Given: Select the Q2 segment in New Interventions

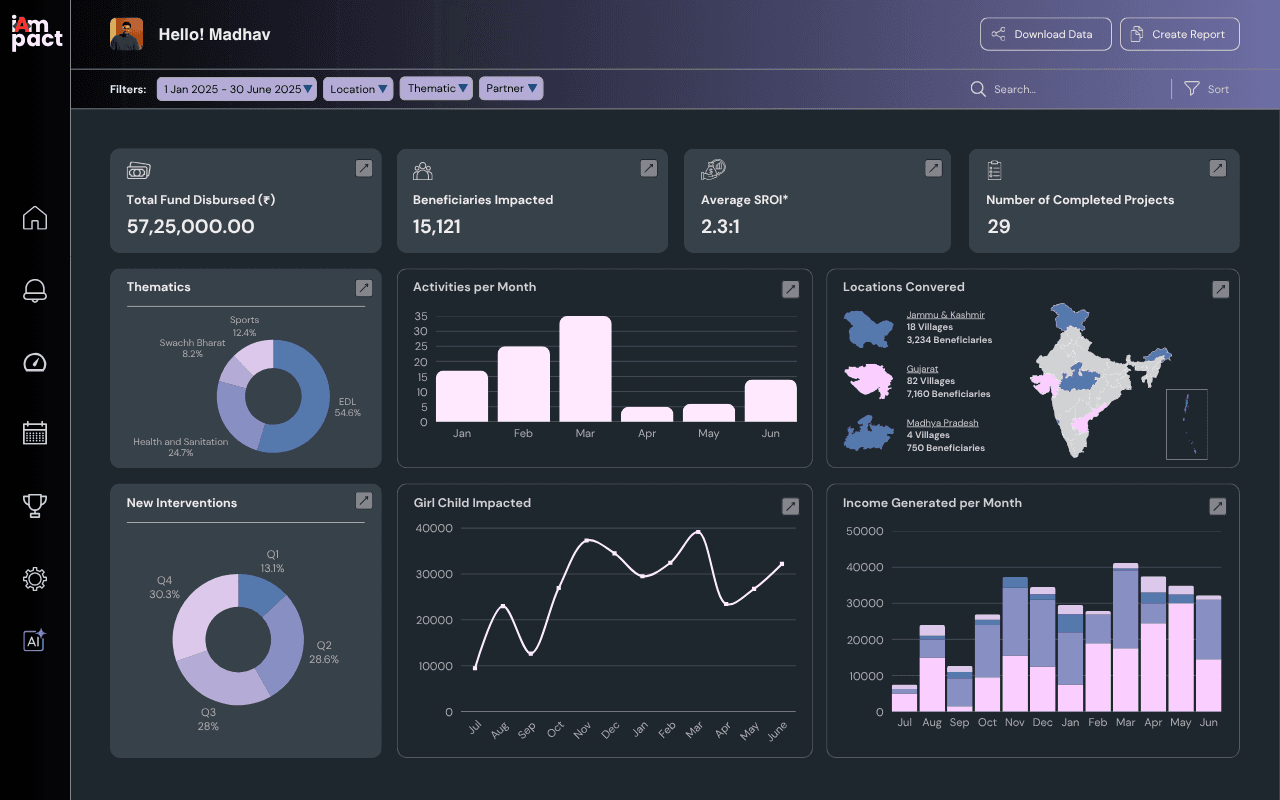Looking at the screenshot, I should [x=285, y=643].
